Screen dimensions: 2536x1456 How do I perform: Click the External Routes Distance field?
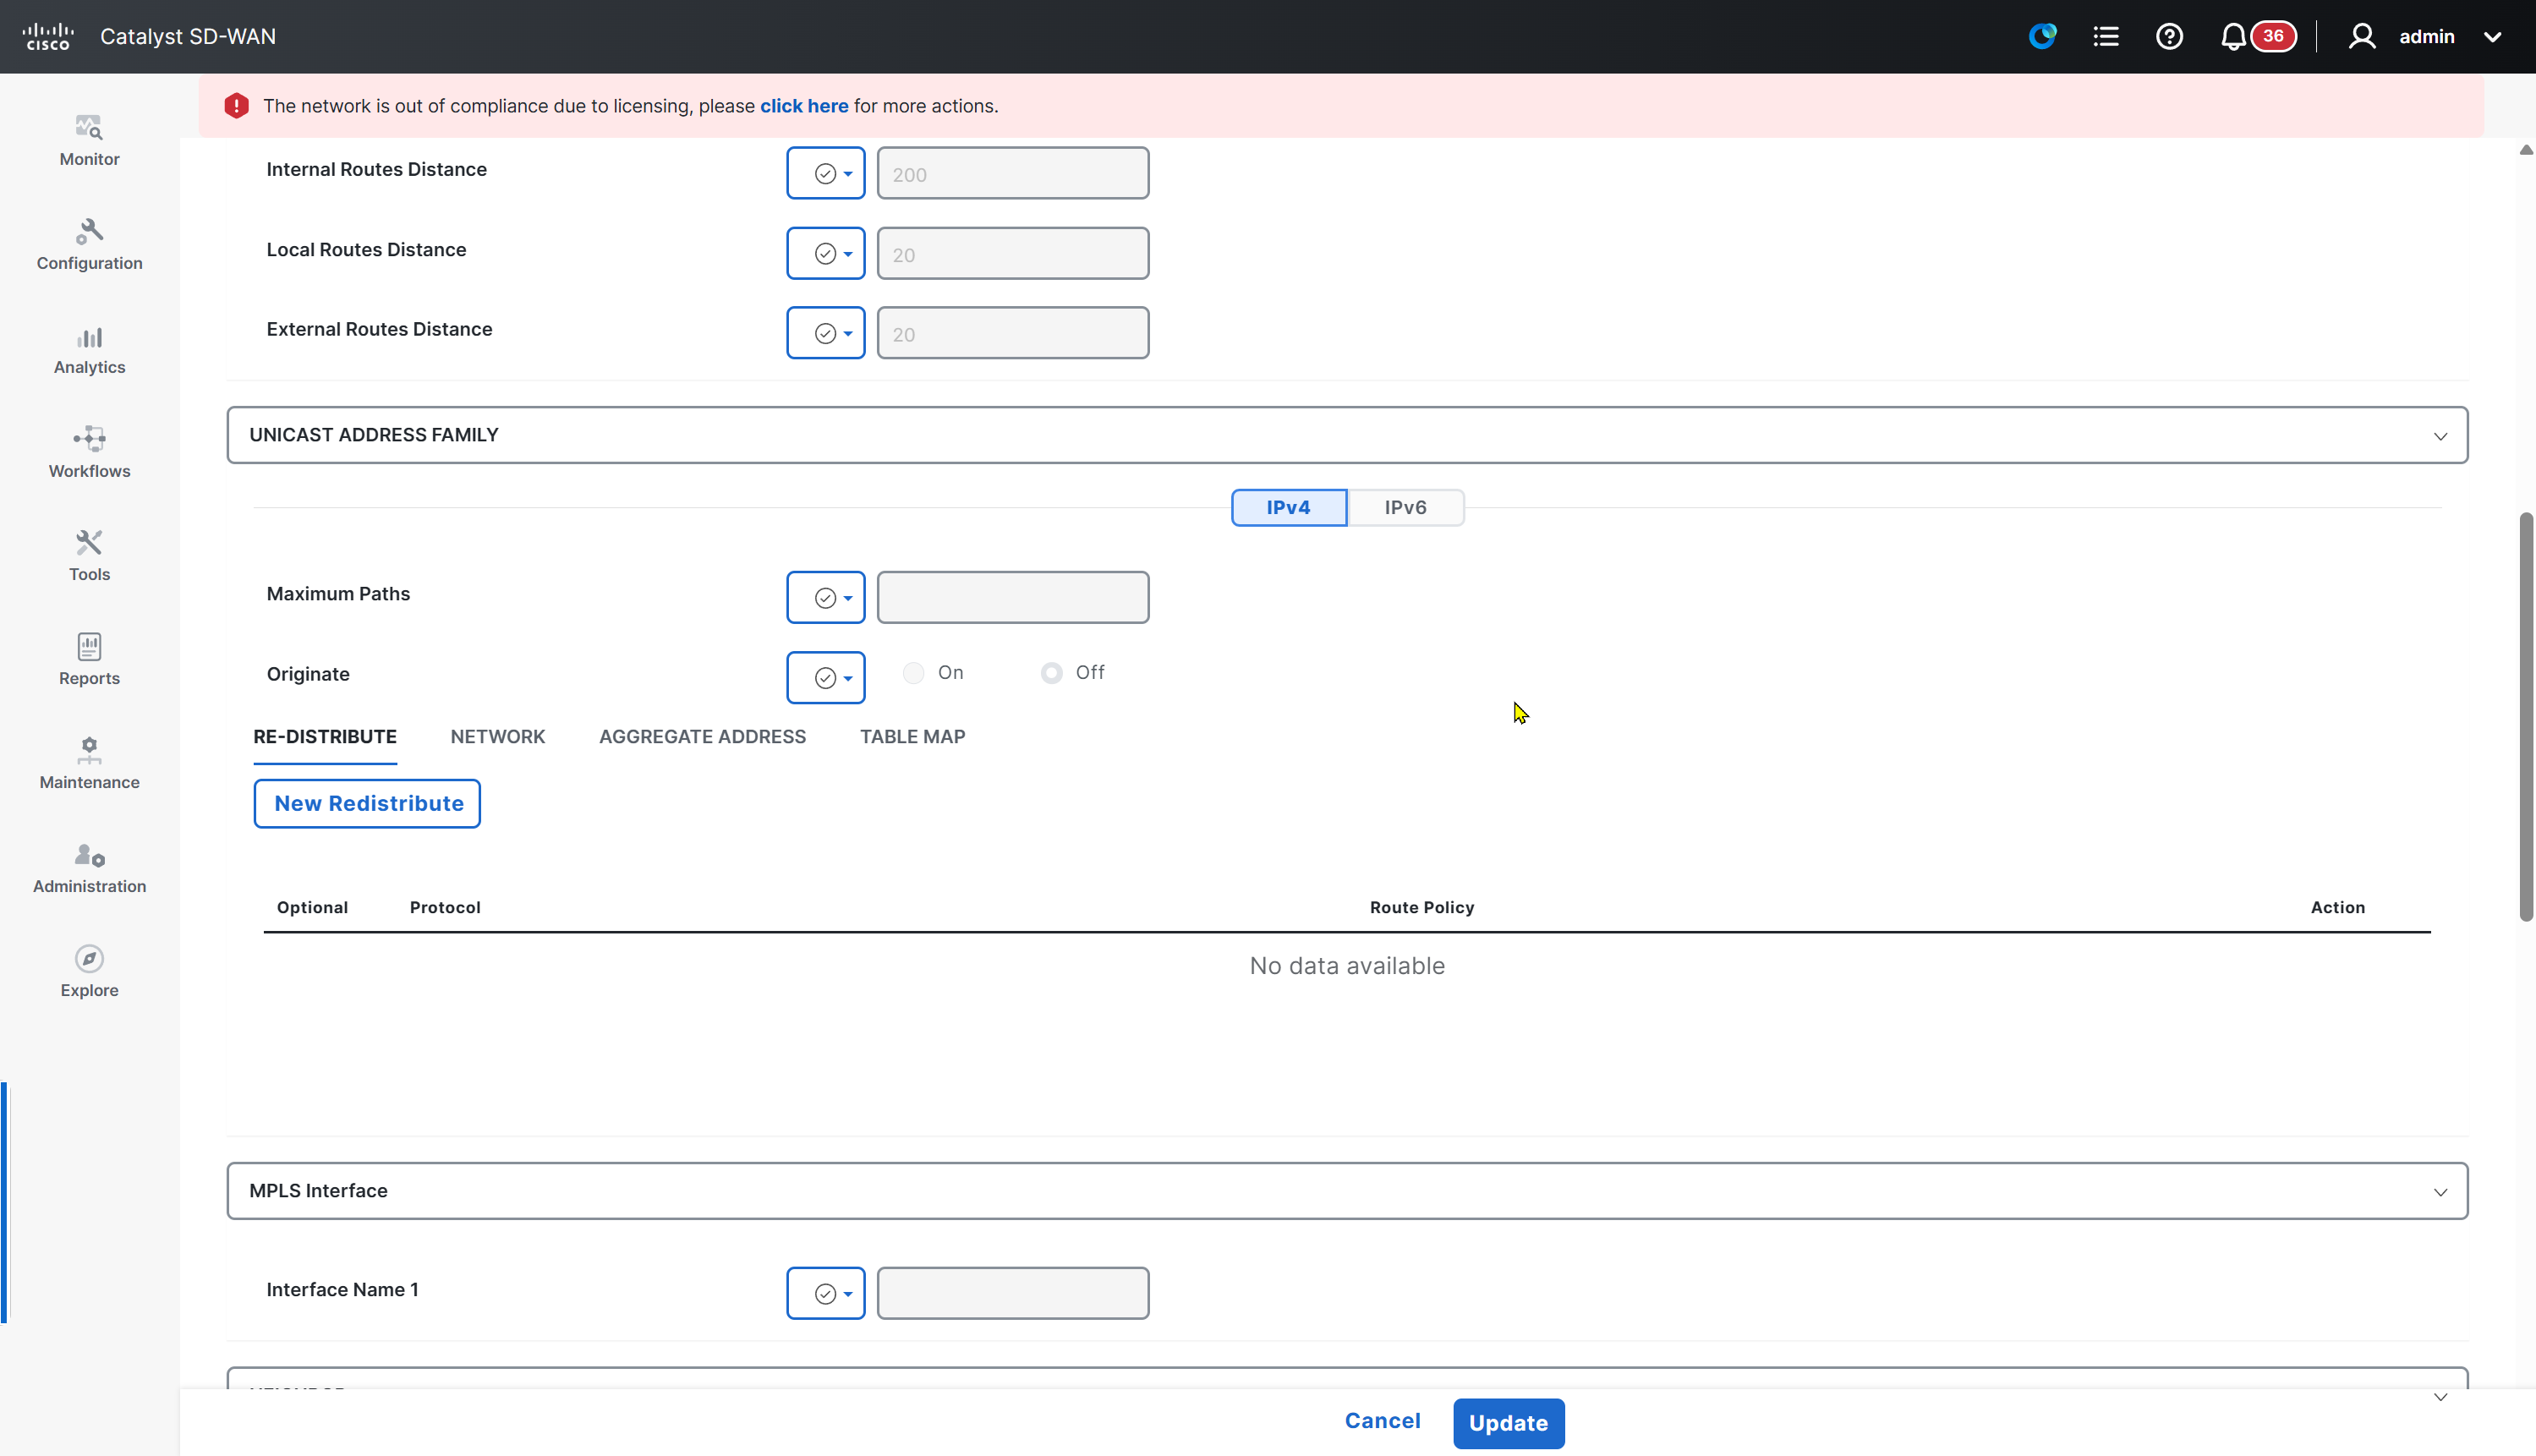point(1013,334)
